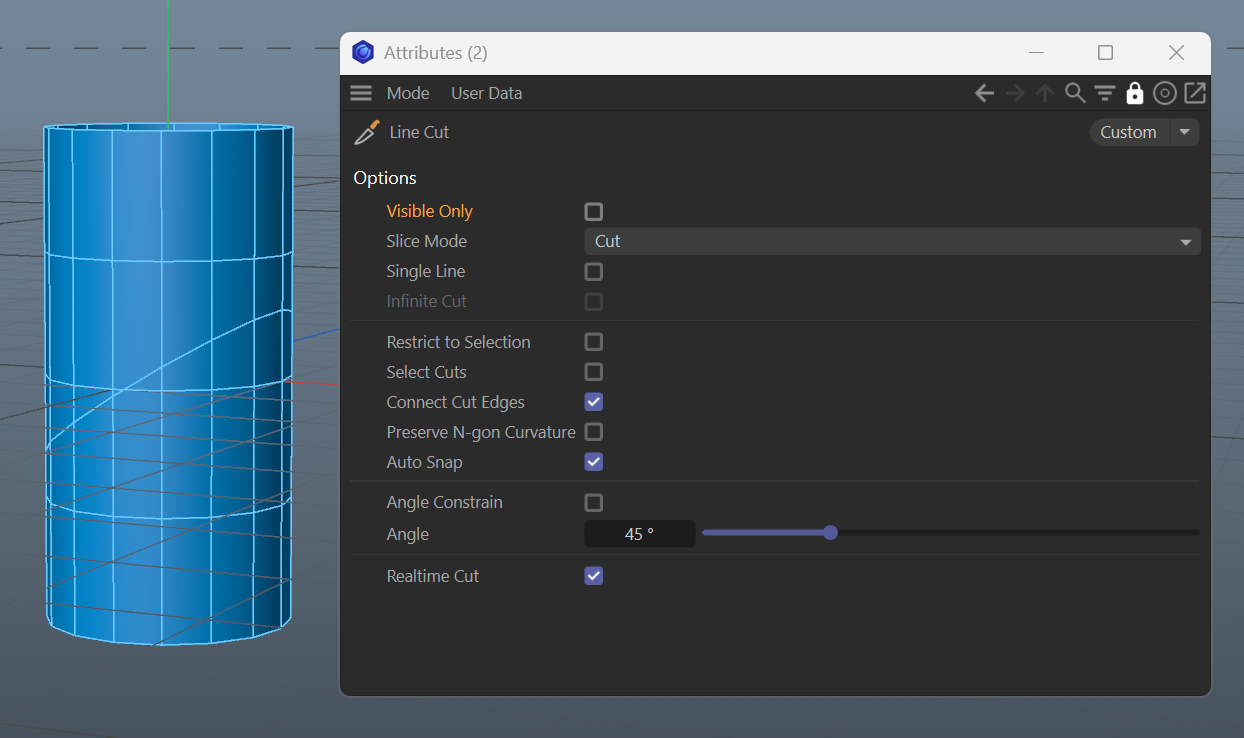Open the User Data menu
The width and height of the screenshot is (1244, 738).
pyautogui.click(x=486, y=93)
